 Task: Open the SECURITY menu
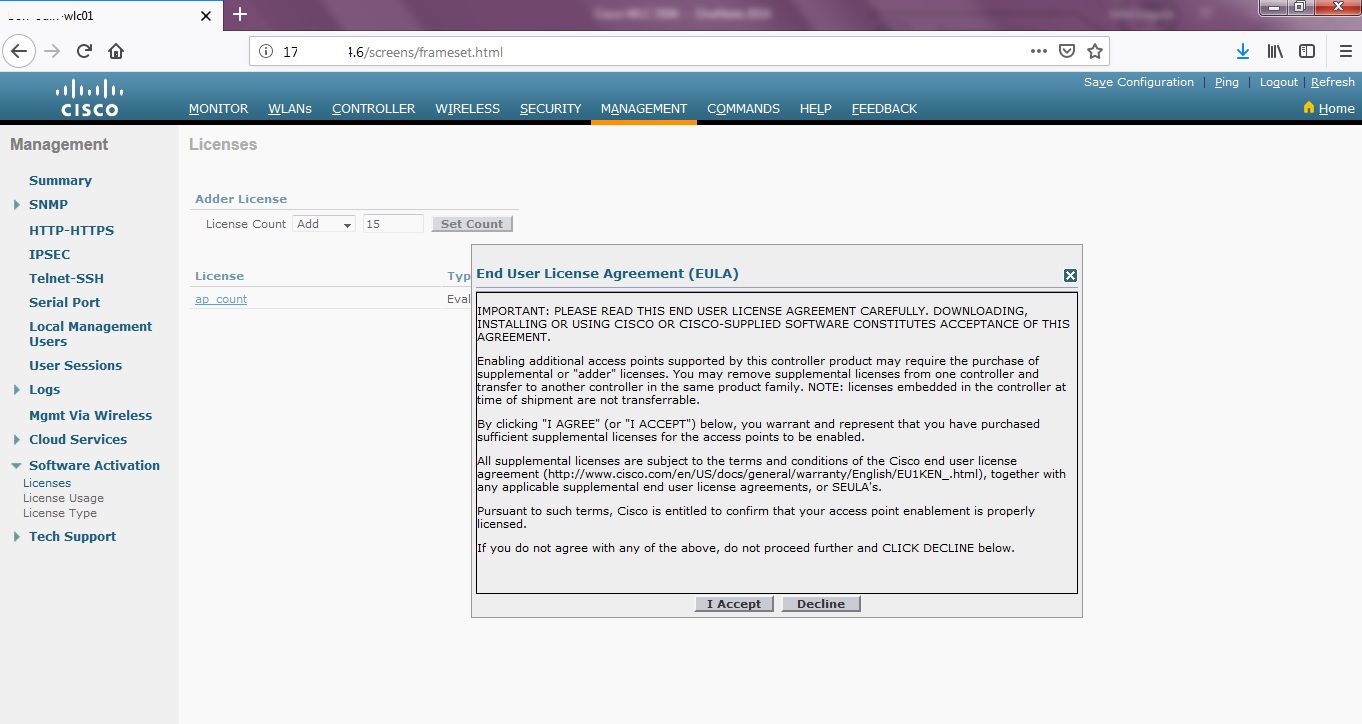[550, 108]
